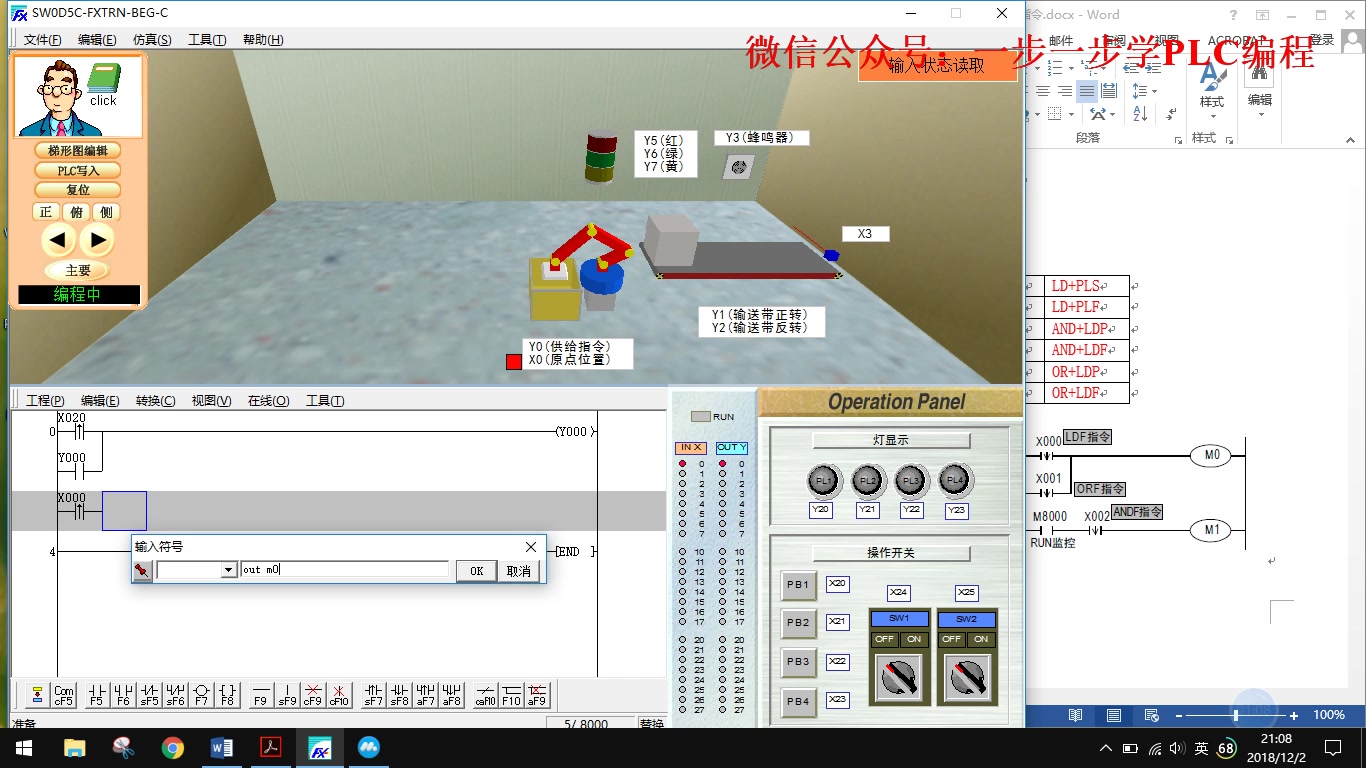Open the 工程(P) menu in ladder editor
The width and height of the screenshot is (1366, 768).
point(45,401)
